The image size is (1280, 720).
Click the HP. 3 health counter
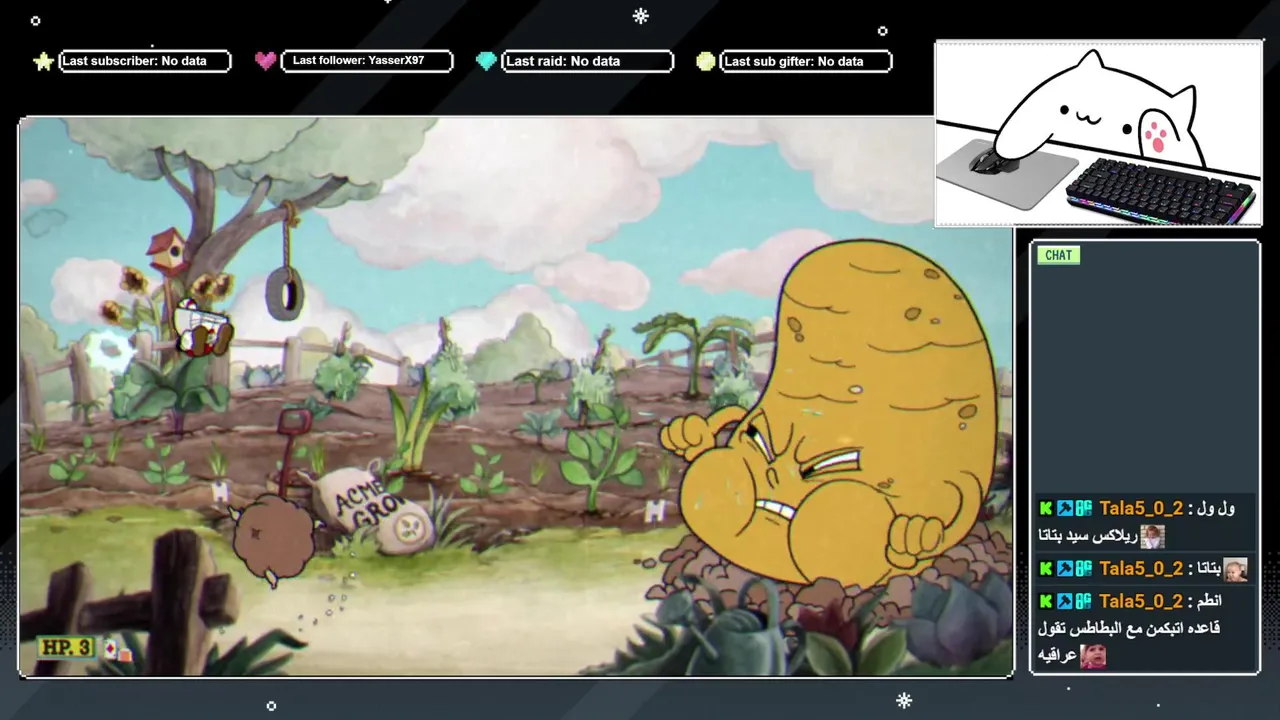67,648
